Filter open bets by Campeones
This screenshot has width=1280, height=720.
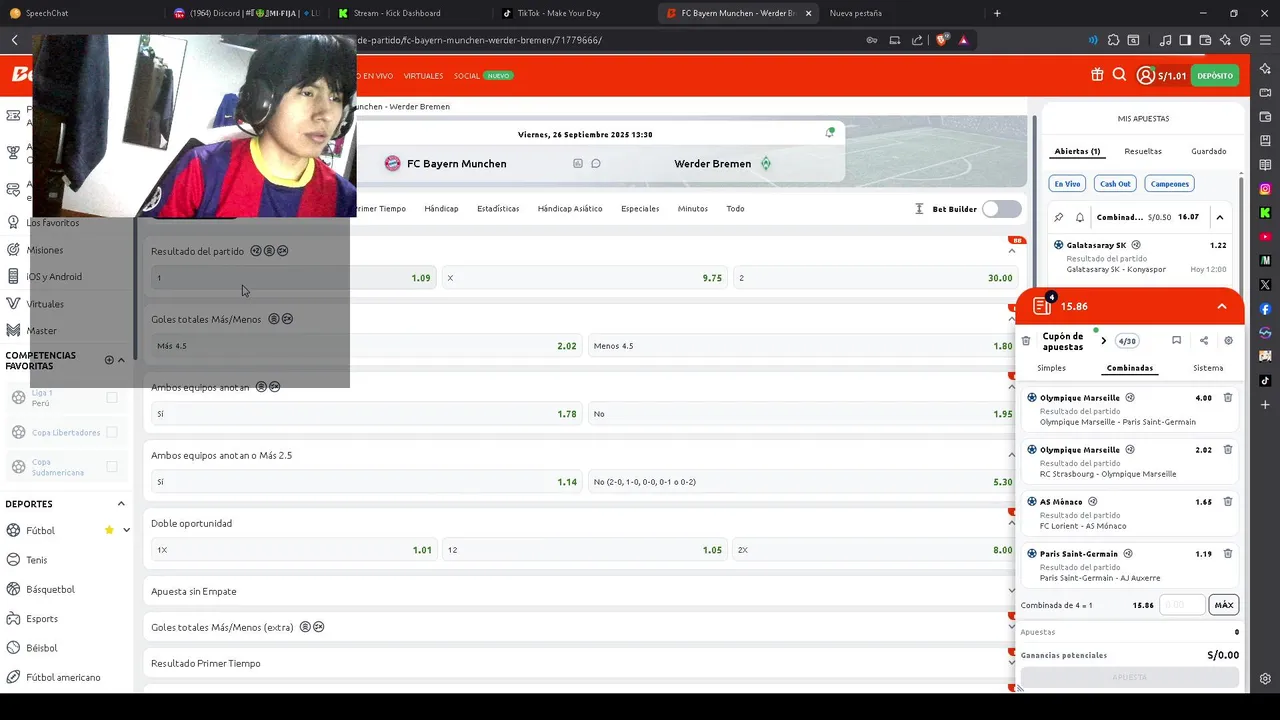click(1169, 184)
